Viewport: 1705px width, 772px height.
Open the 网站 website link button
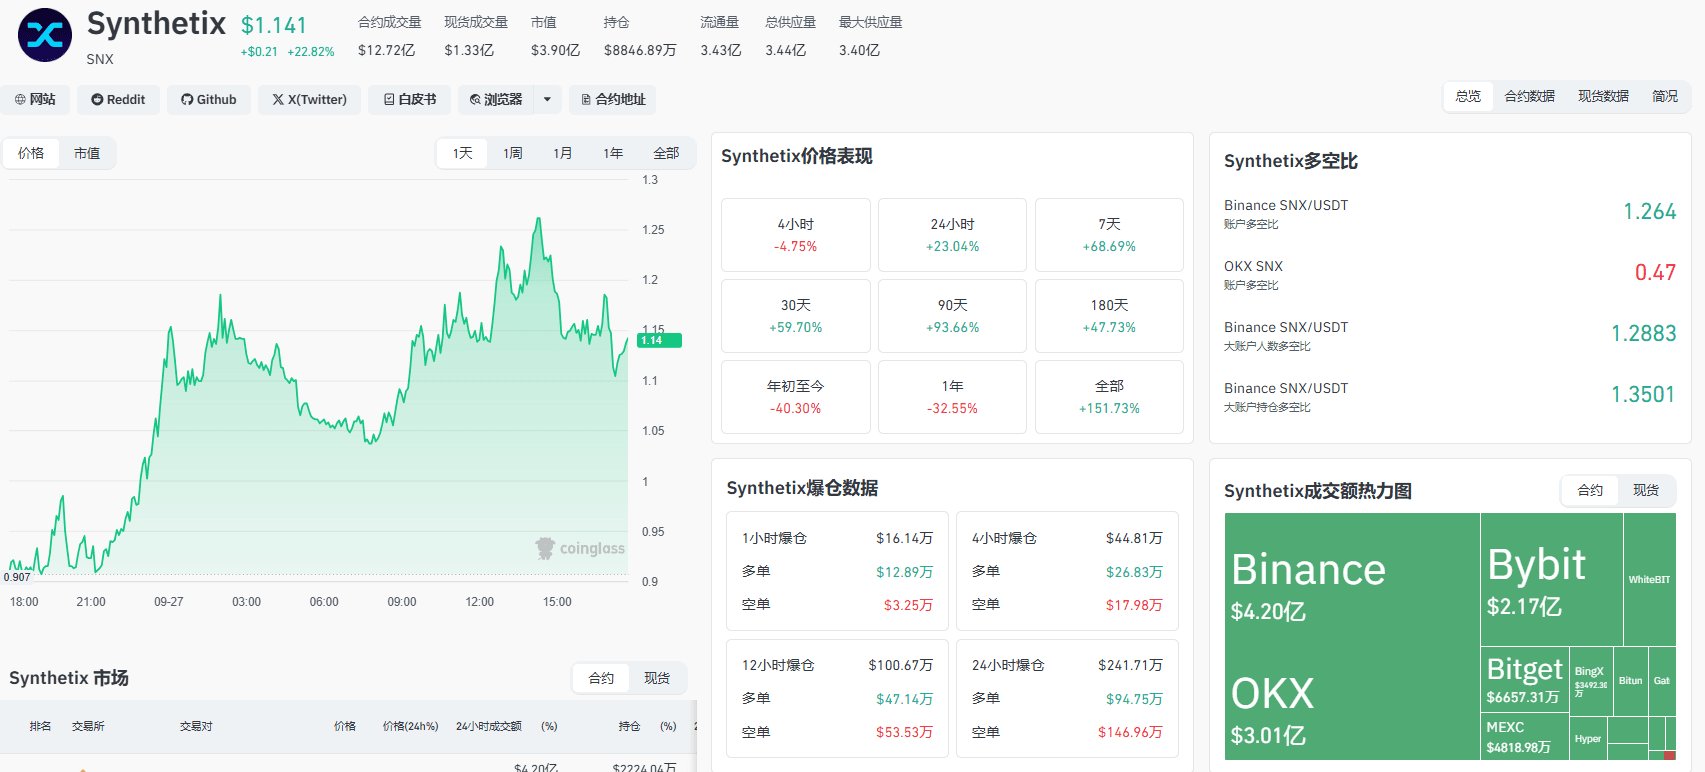pos(35,99)
